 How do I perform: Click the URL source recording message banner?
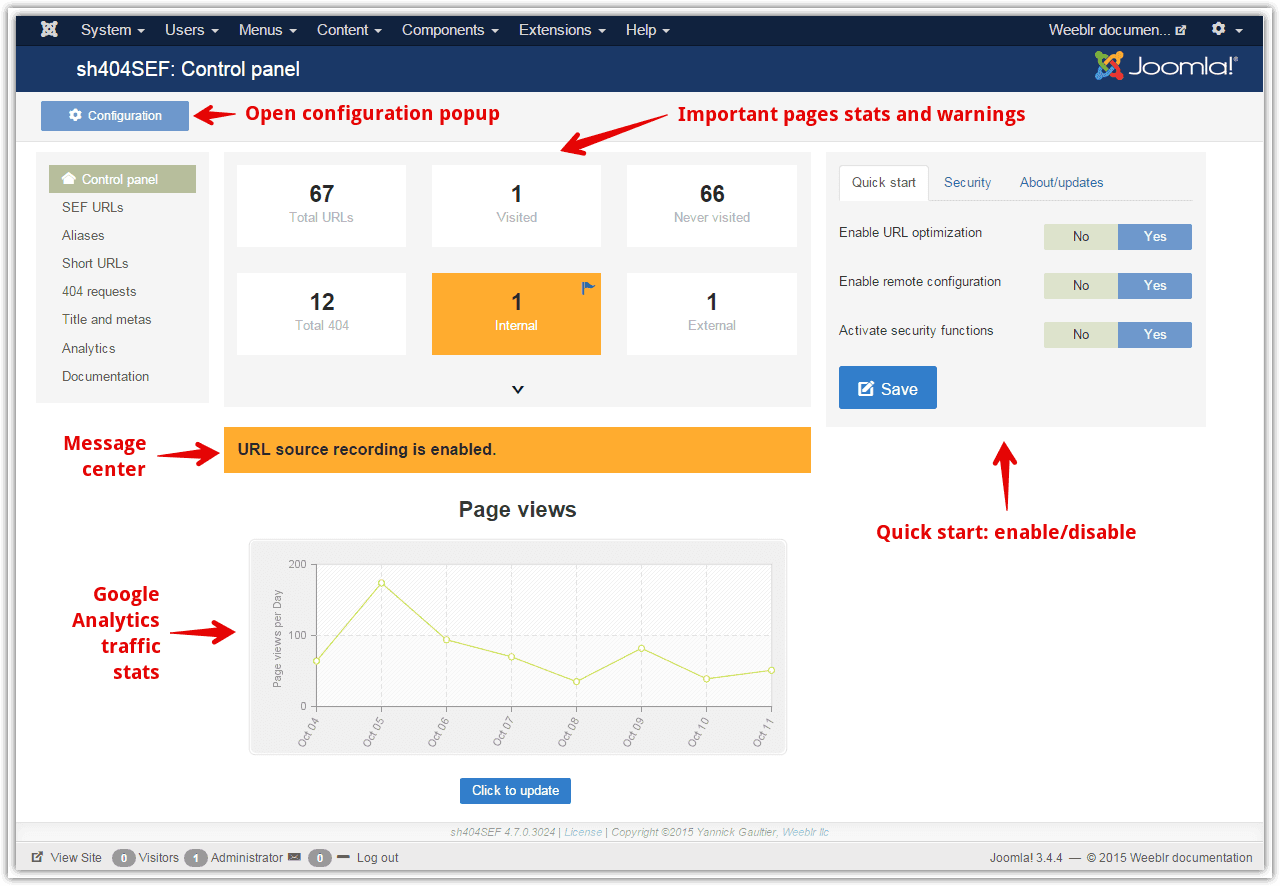[x=517, y=450]
